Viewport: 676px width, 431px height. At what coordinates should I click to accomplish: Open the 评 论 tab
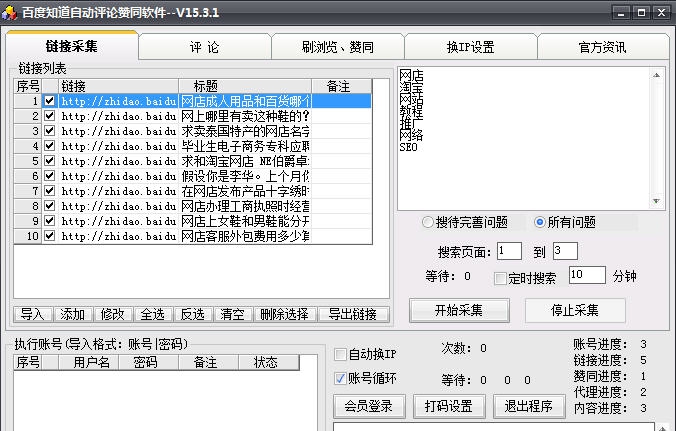204,47
